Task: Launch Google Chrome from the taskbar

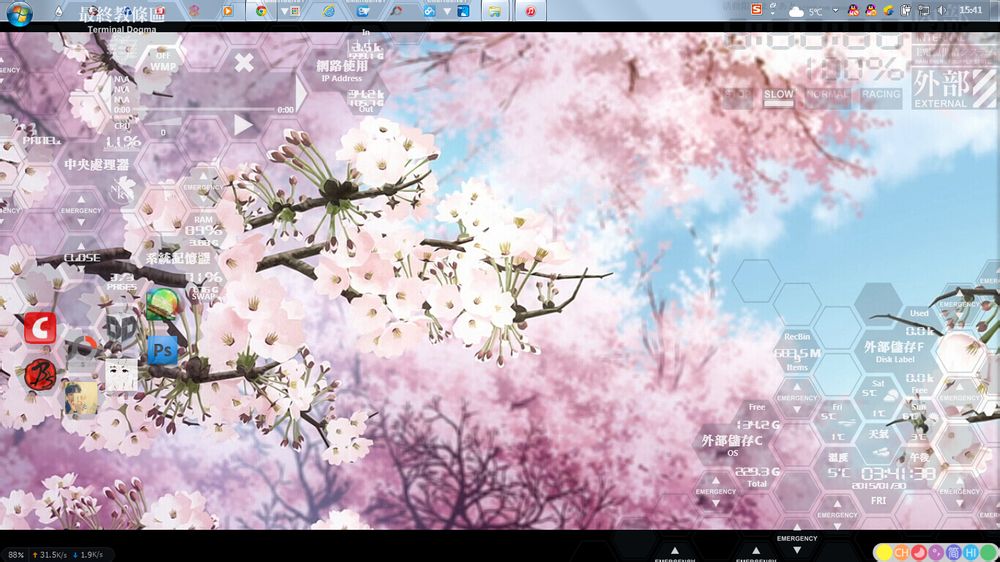Action: pyautogui.click(x=261, y=11)
